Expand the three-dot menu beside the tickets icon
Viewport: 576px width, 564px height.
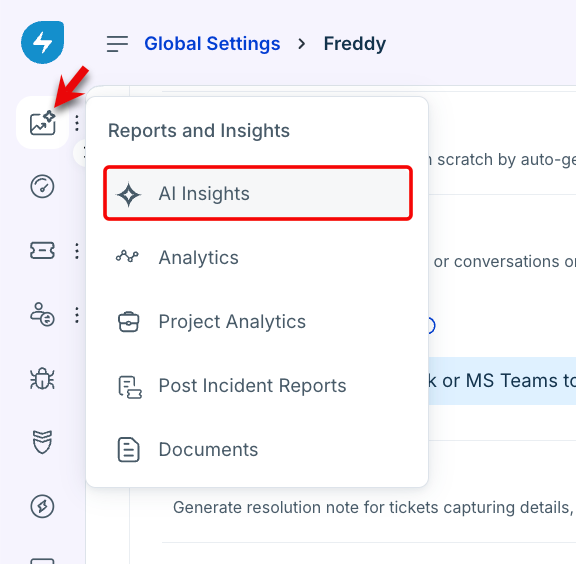click(77, 251)
